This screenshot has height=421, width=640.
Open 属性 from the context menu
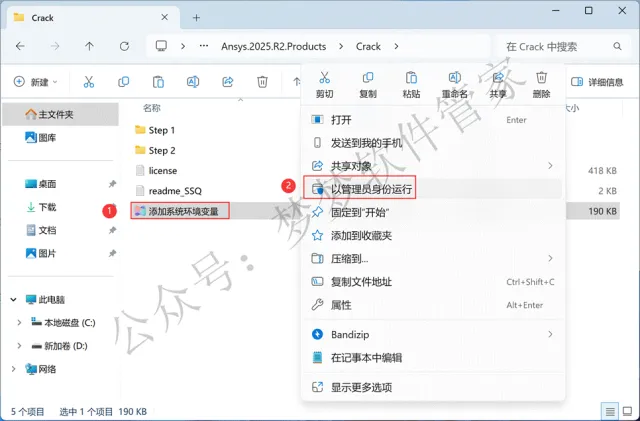[x=433, y=305]
